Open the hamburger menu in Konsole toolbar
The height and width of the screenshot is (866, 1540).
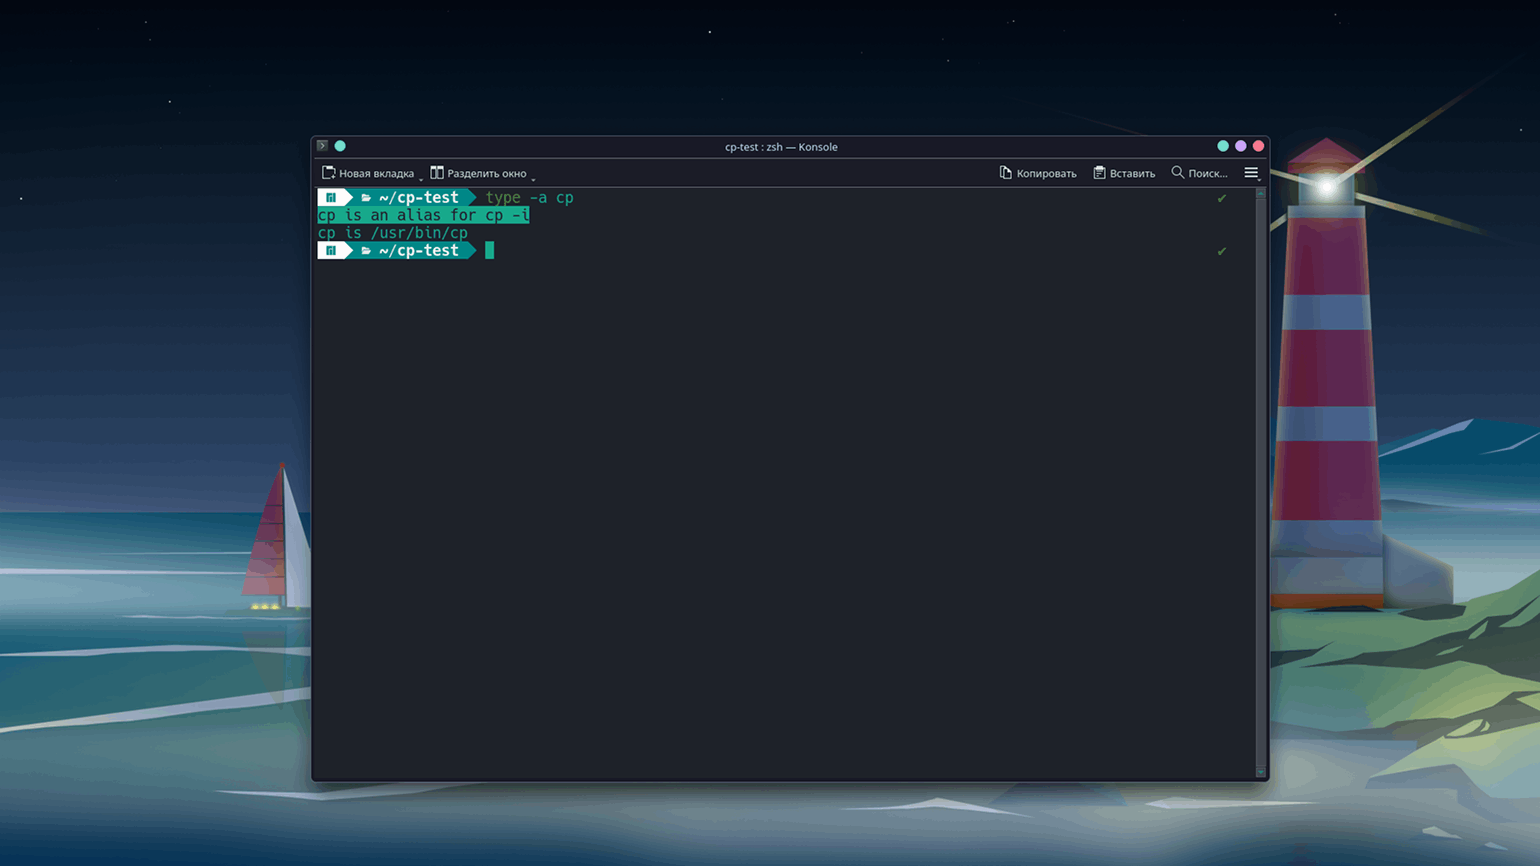tap(1251, 173)
